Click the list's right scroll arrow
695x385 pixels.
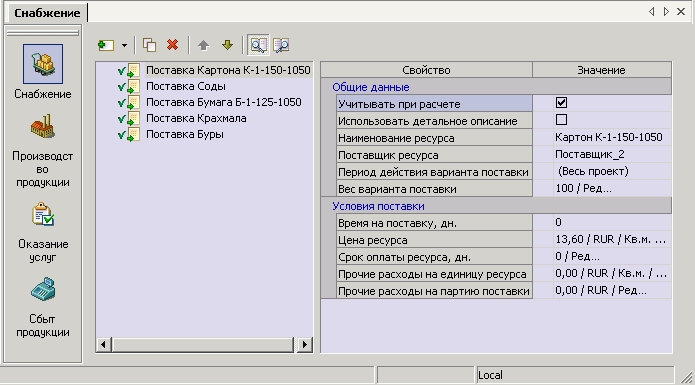305,344
